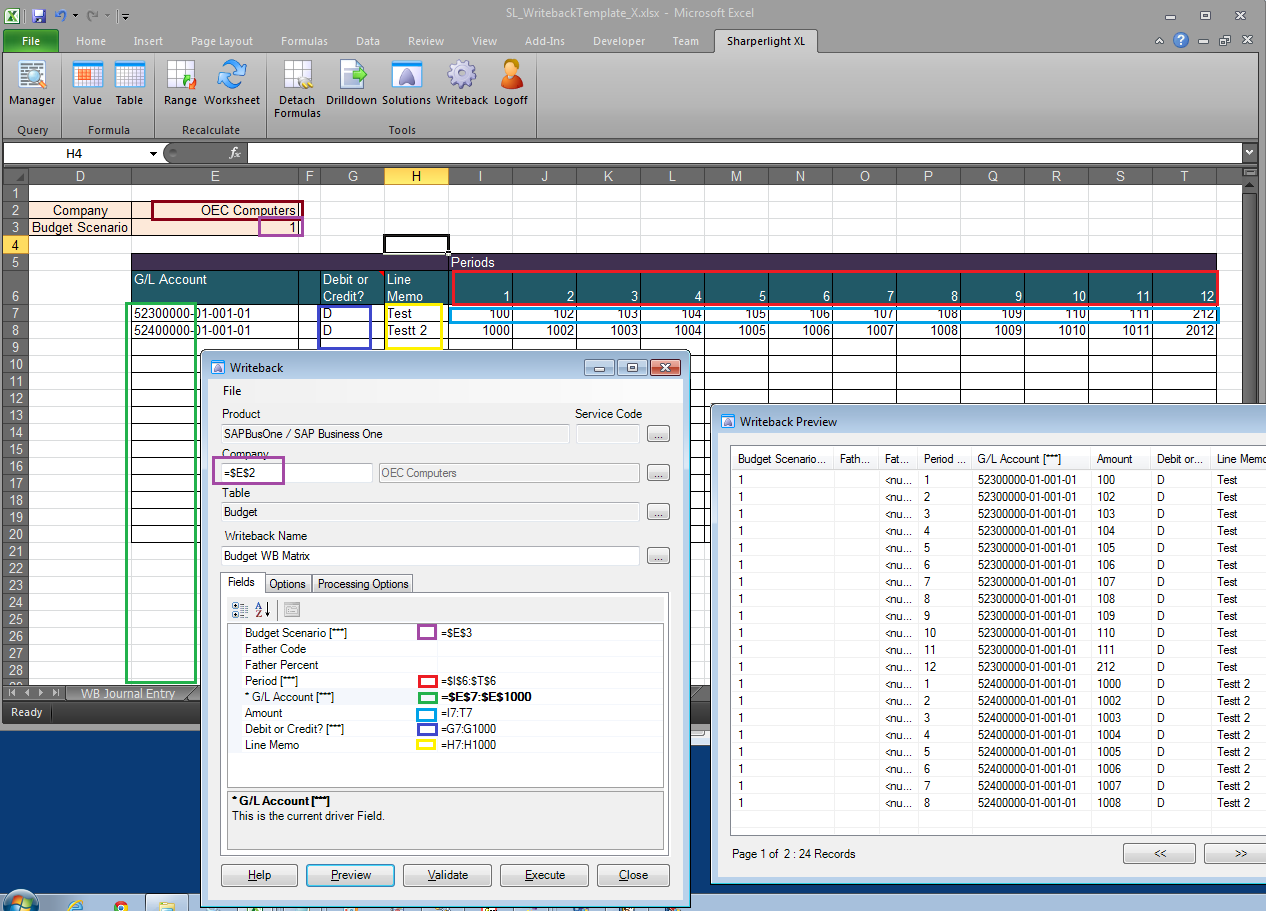This screenshot has width=1266, height=911.
Task: Click the fx insert function icon
Action: click(235, 153)
